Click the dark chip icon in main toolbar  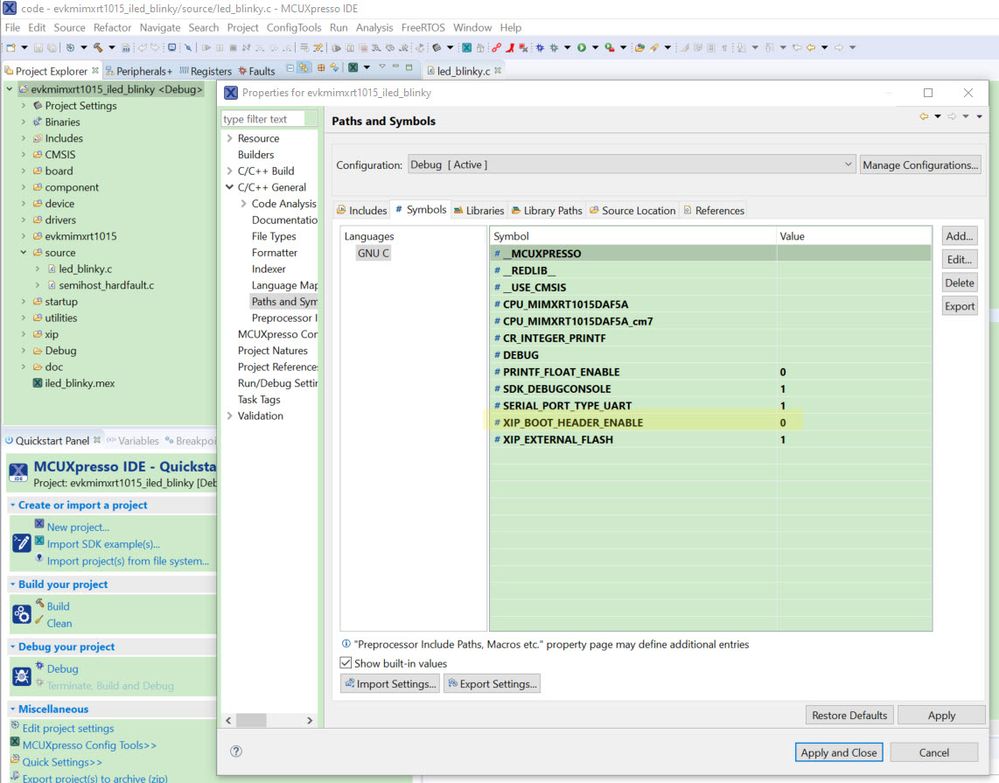point(436,47)
